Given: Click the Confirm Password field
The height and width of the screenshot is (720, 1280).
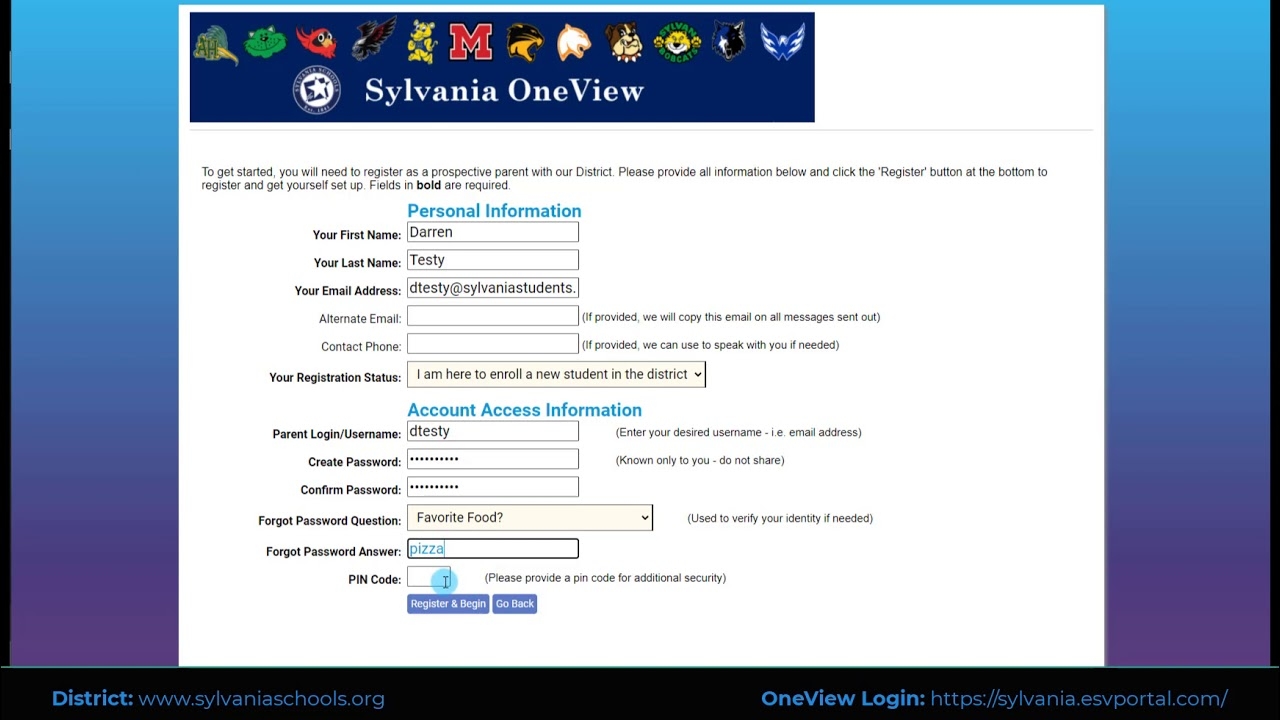Looking at the screenshot, I should (x=492, y=488).
